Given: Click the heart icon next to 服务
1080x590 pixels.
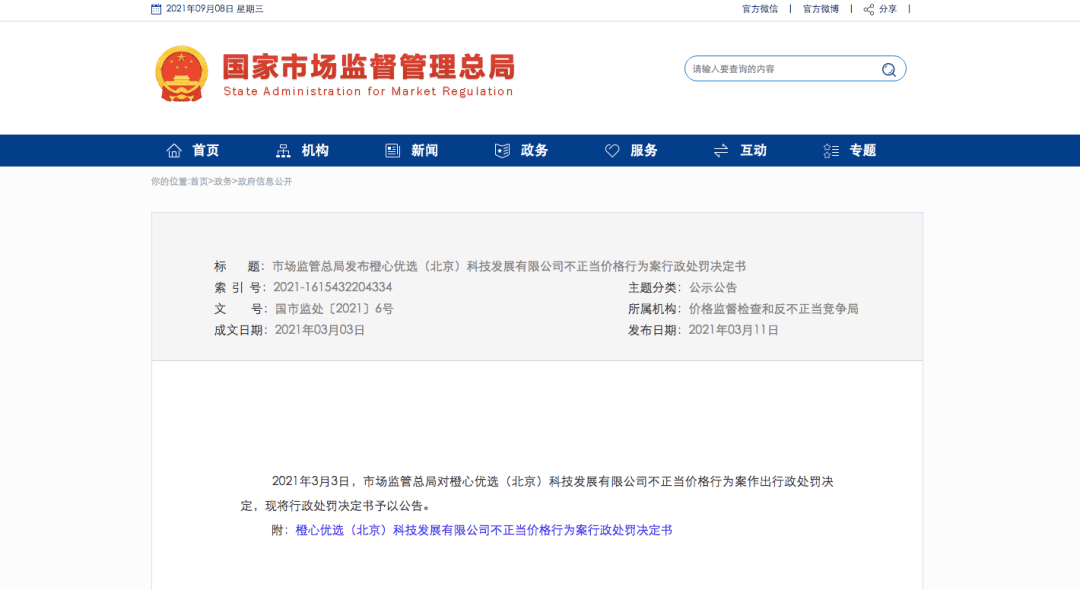Looking at the screenshot, I should [612, 151].
